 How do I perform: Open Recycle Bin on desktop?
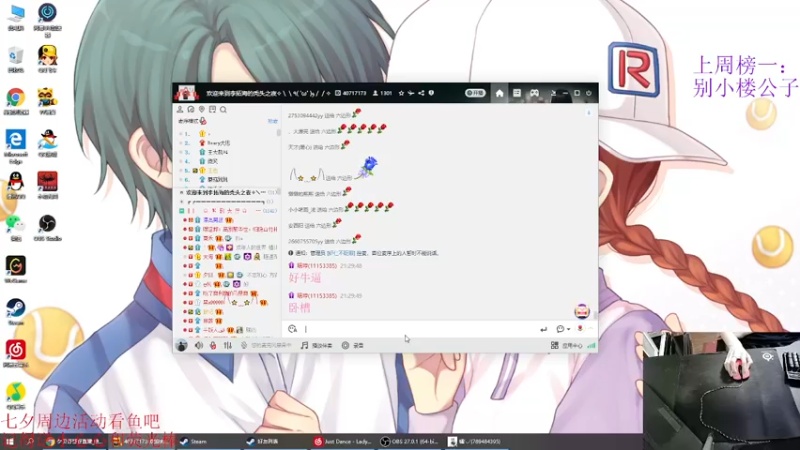click(16, 60)
